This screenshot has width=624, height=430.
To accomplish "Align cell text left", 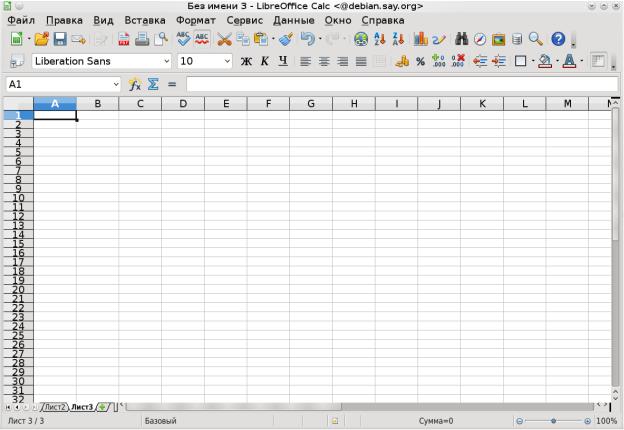I will (x=305, y=61).
